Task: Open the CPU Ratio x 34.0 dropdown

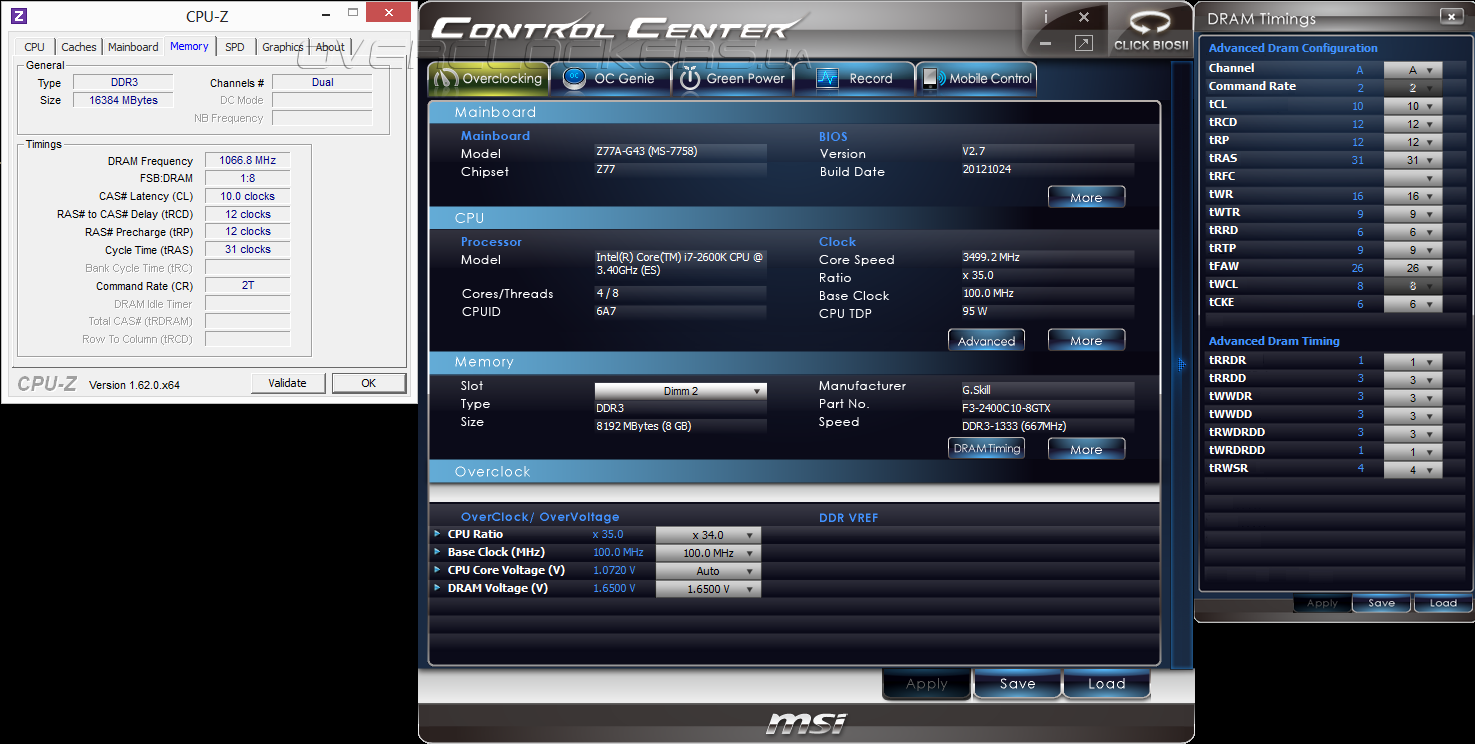Action: pos(708,535)
